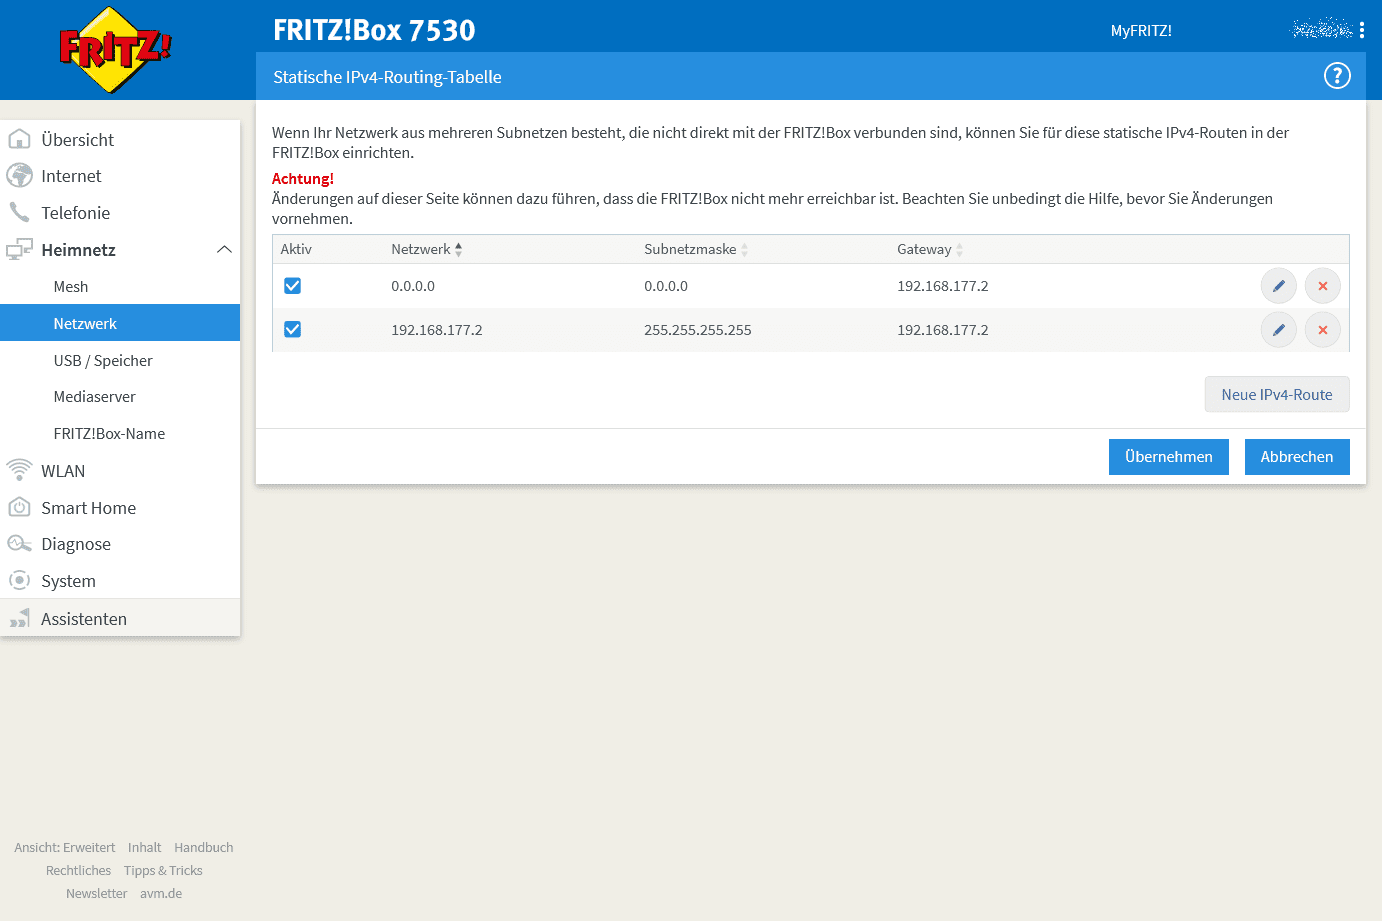Click Ansicht: Erweitert footer link

click(x=65, y=847)
